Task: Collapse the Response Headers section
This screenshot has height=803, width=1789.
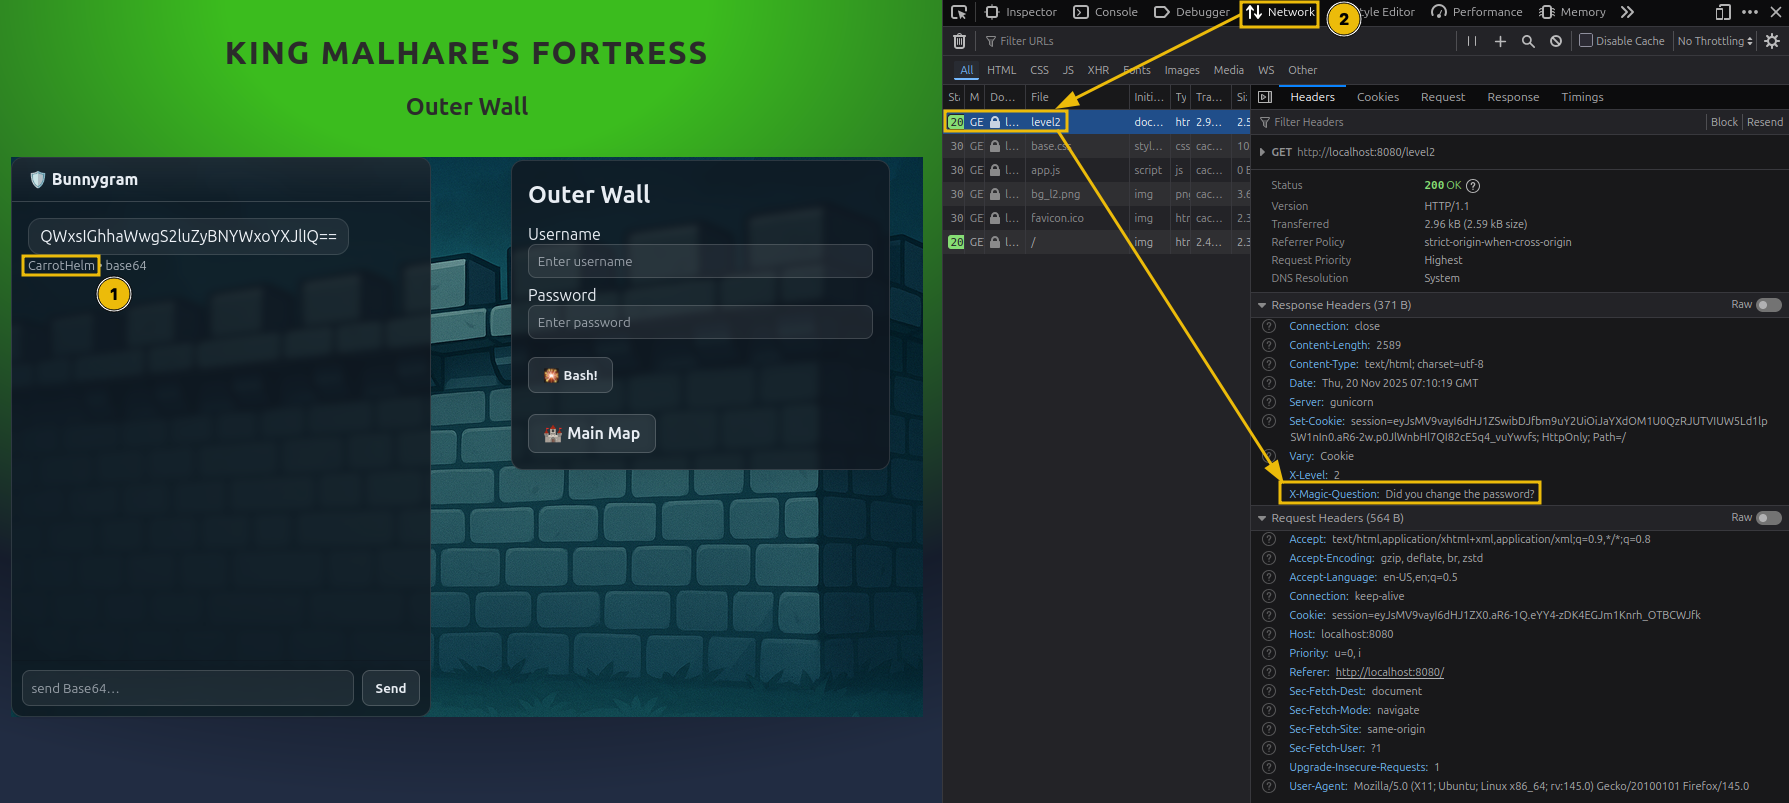Action: coord(1262,305)
